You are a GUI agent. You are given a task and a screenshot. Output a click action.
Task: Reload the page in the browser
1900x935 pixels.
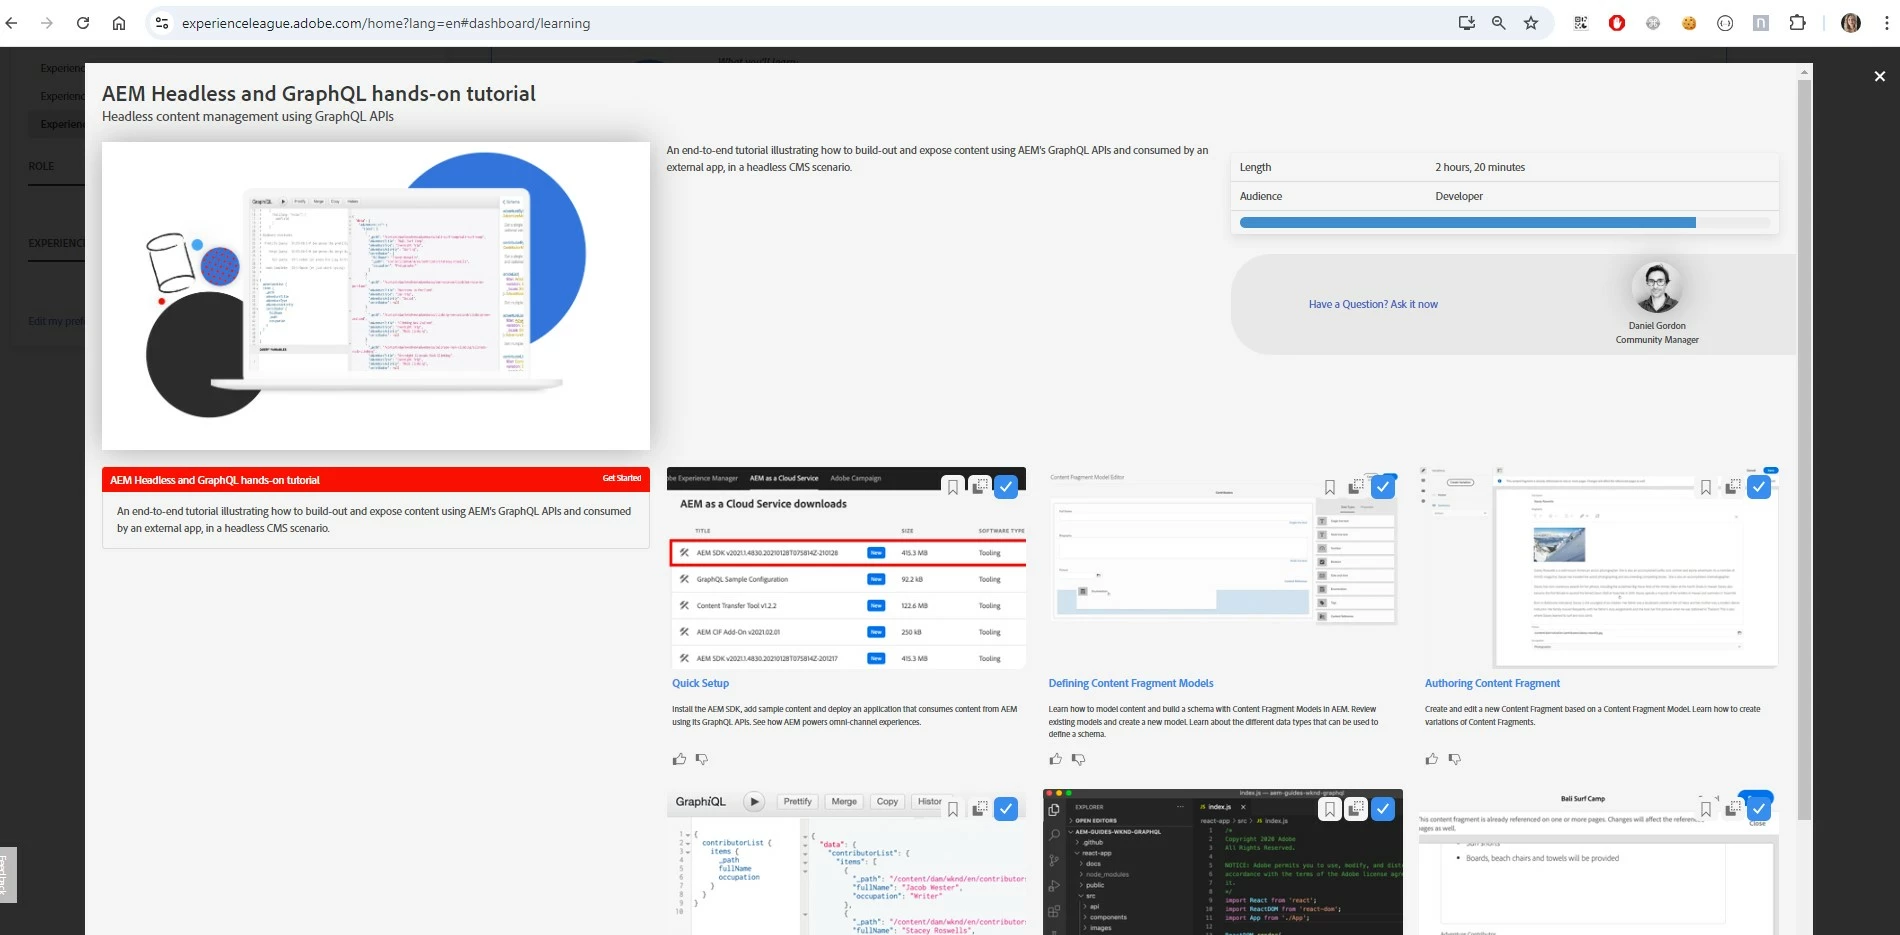[x=83, y=23]
